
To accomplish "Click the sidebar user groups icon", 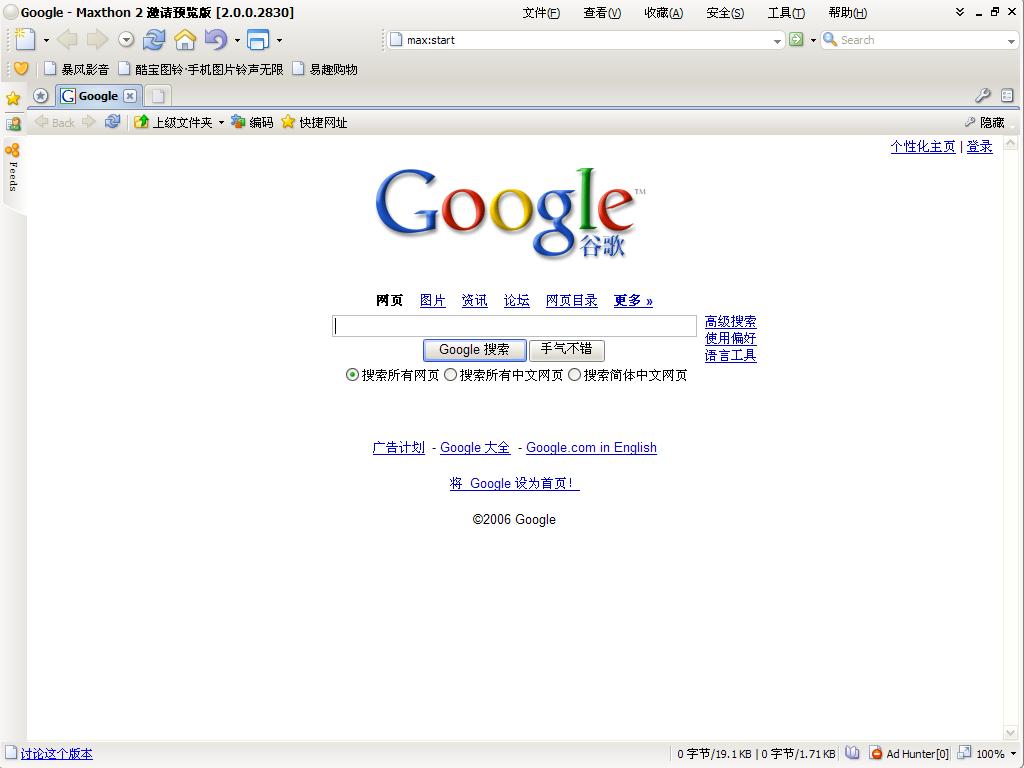I will (x=13, y=123).
